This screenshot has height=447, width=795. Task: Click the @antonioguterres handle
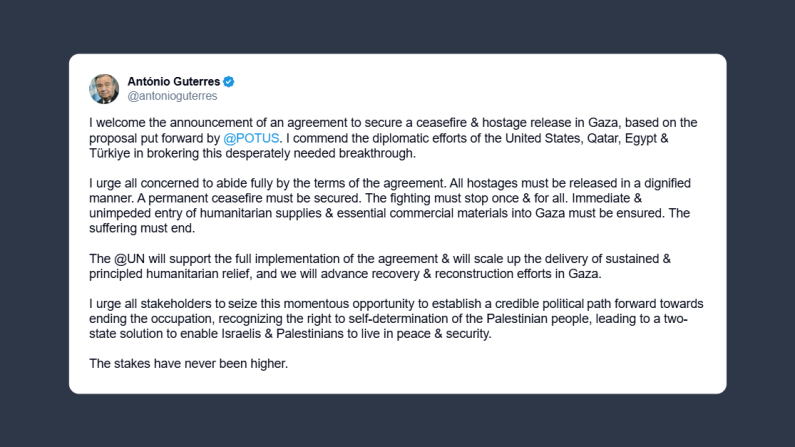click(x=172, y=96)
